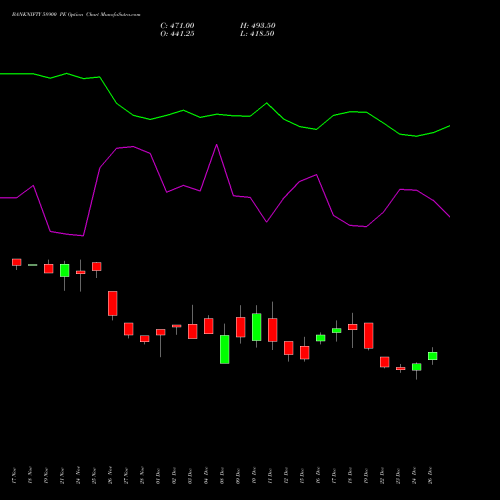Click the 19 Dec date label
The image size is (500, 500).
pos(366,476)
